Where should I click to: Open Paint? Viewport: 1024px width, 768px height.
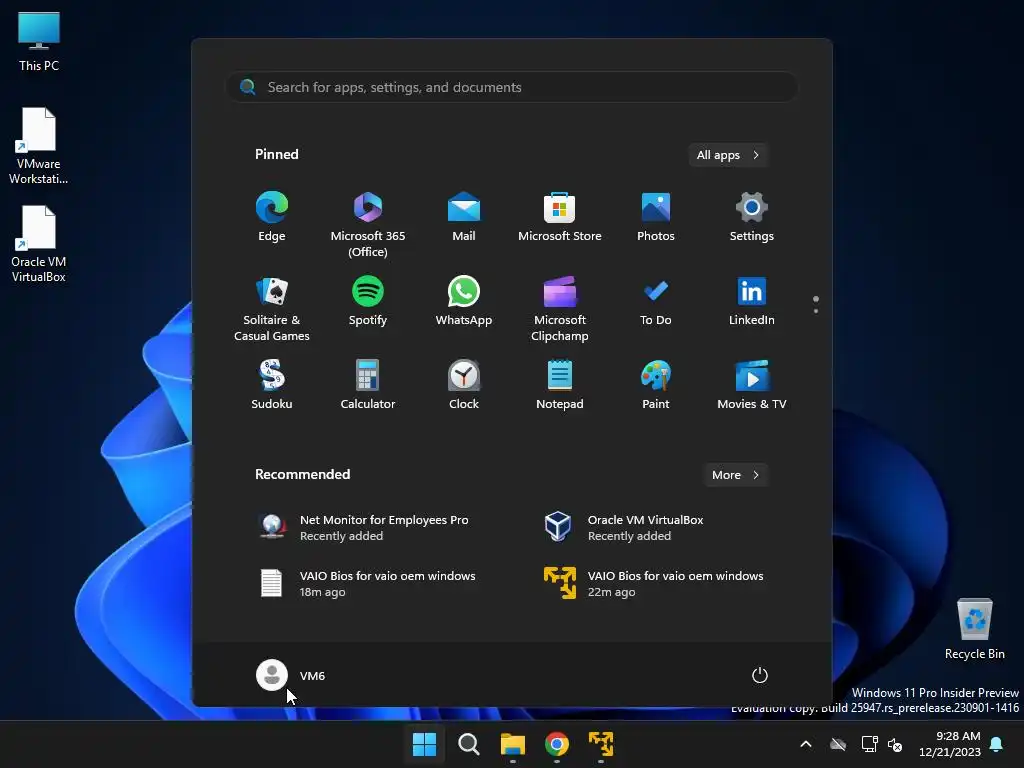pos(656,385)
